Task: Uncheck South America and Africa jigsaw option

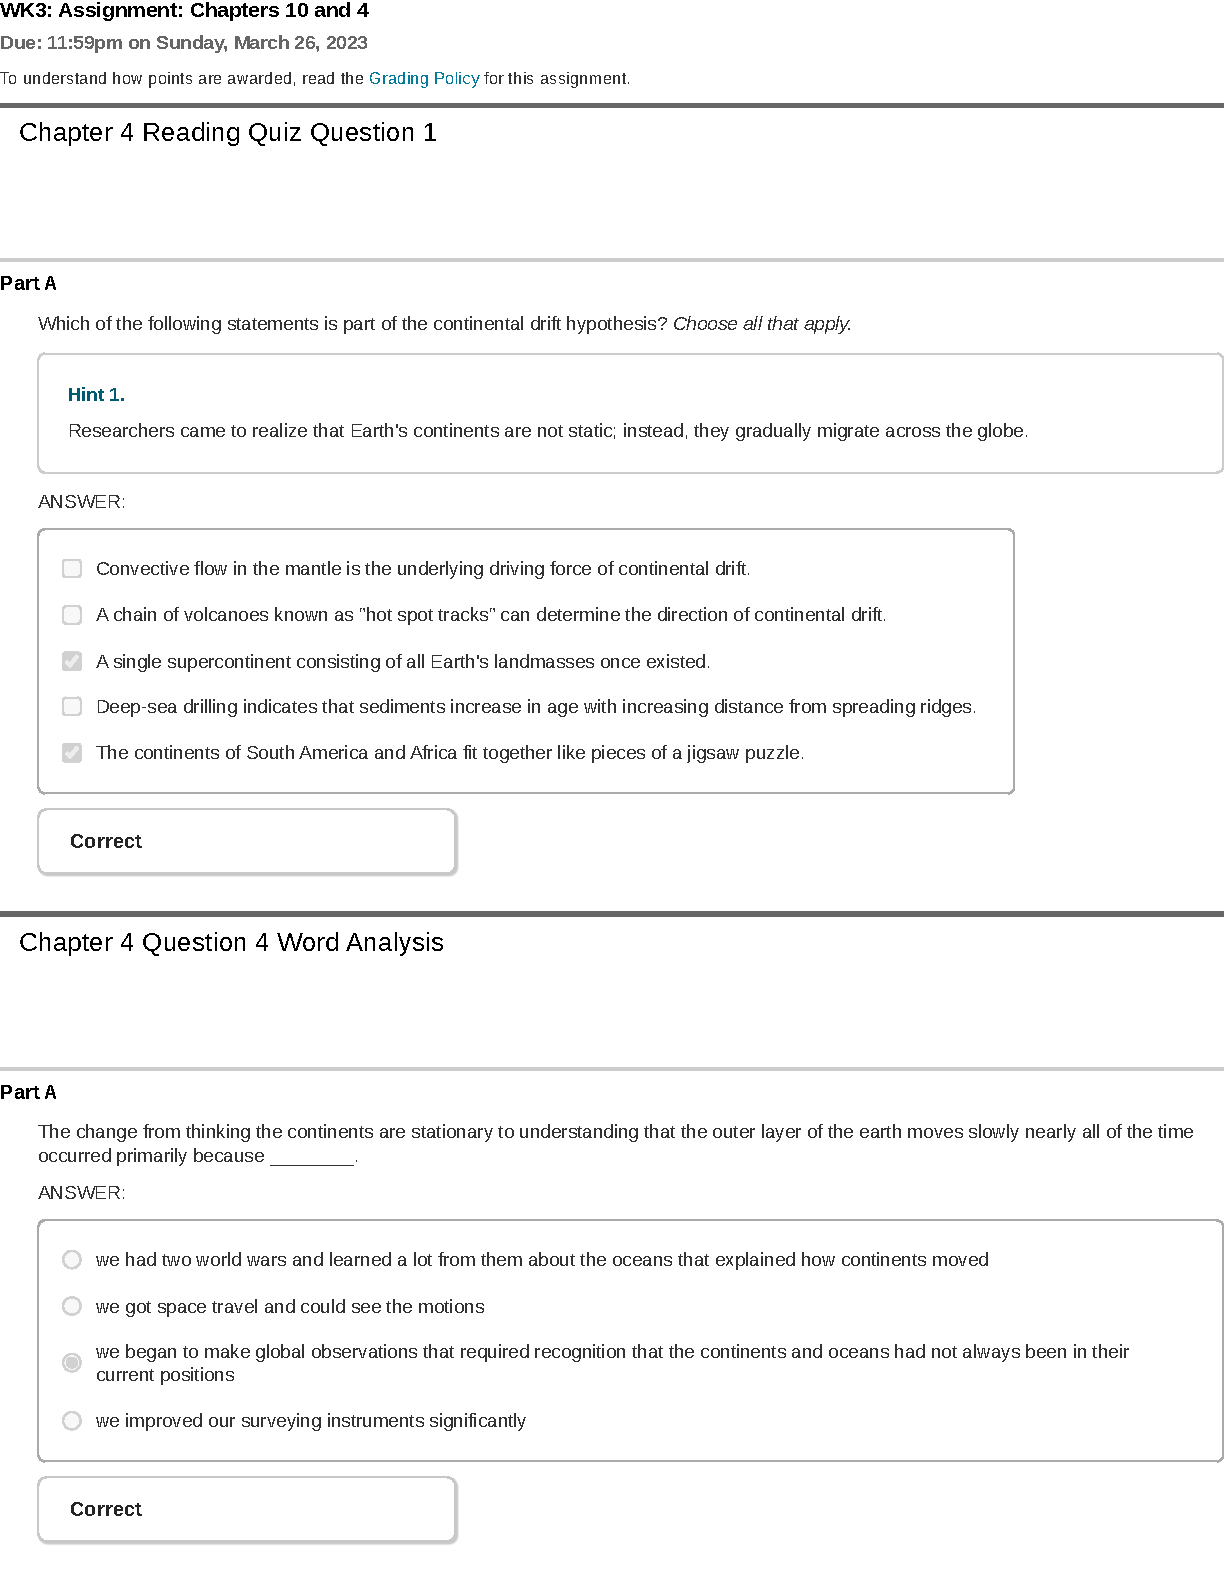Action: (72, 753)
